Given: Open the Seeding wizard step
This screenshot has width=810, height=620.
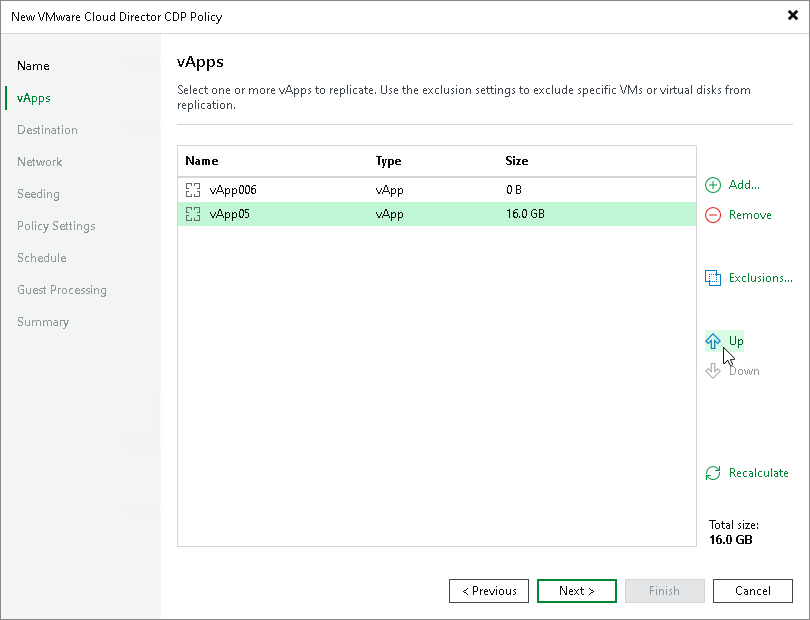Looking at the screenshot, I should 38,194.
